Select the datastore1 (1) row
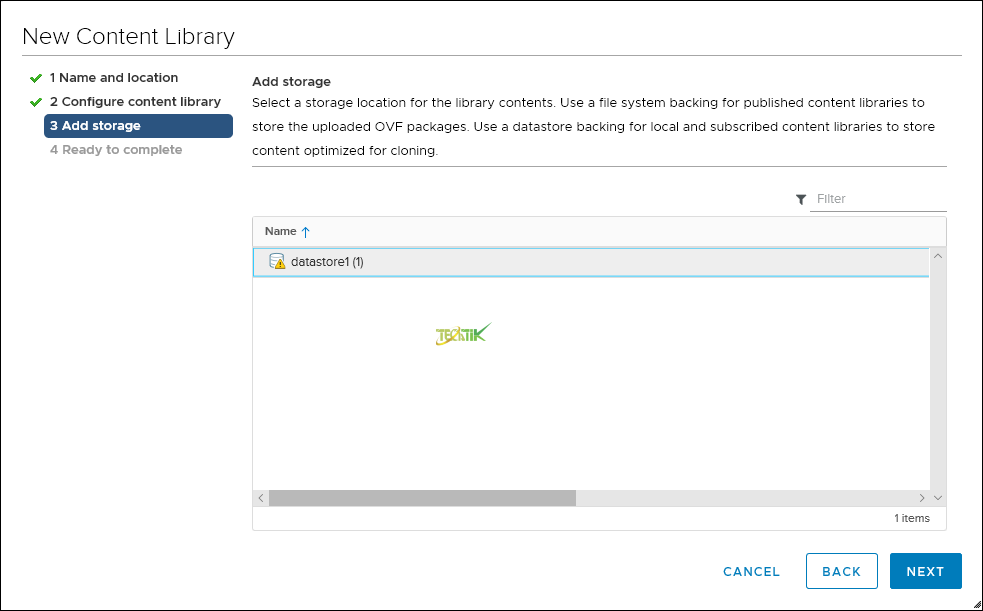The width and height of the screenshot is (983, 611). [590, 262]
